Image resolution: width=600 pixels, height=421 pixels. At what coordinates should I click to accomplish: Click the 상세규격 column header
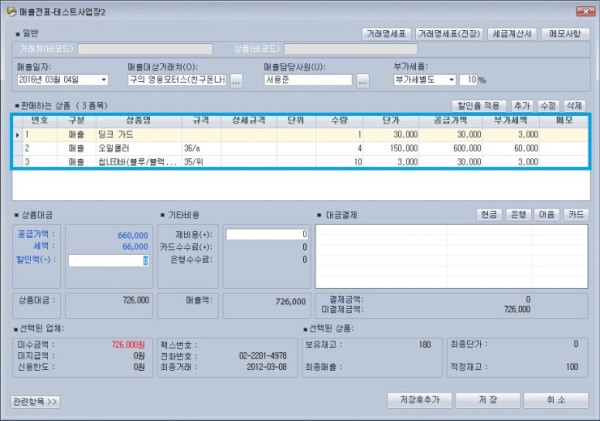pyautogui.click(x=248, y=121)
